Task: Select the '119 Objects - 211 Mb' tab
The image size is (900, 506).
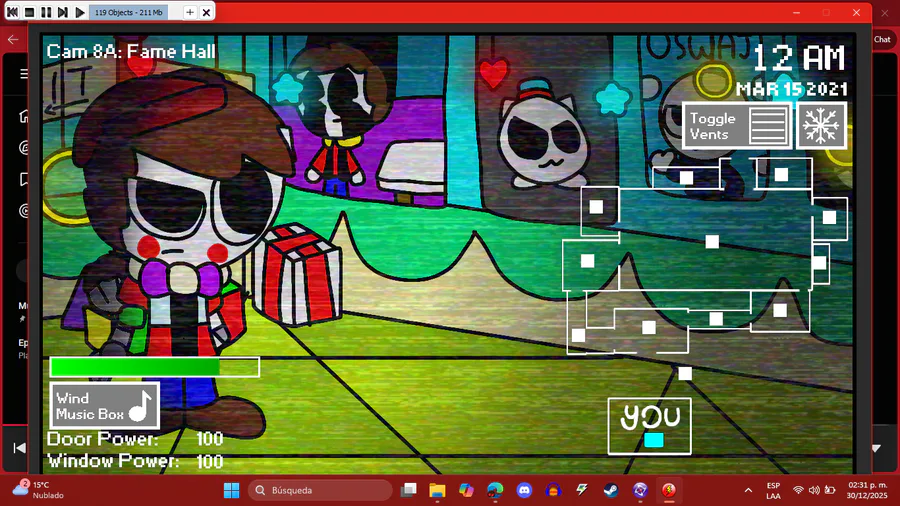Action: (x=129, y=12)
